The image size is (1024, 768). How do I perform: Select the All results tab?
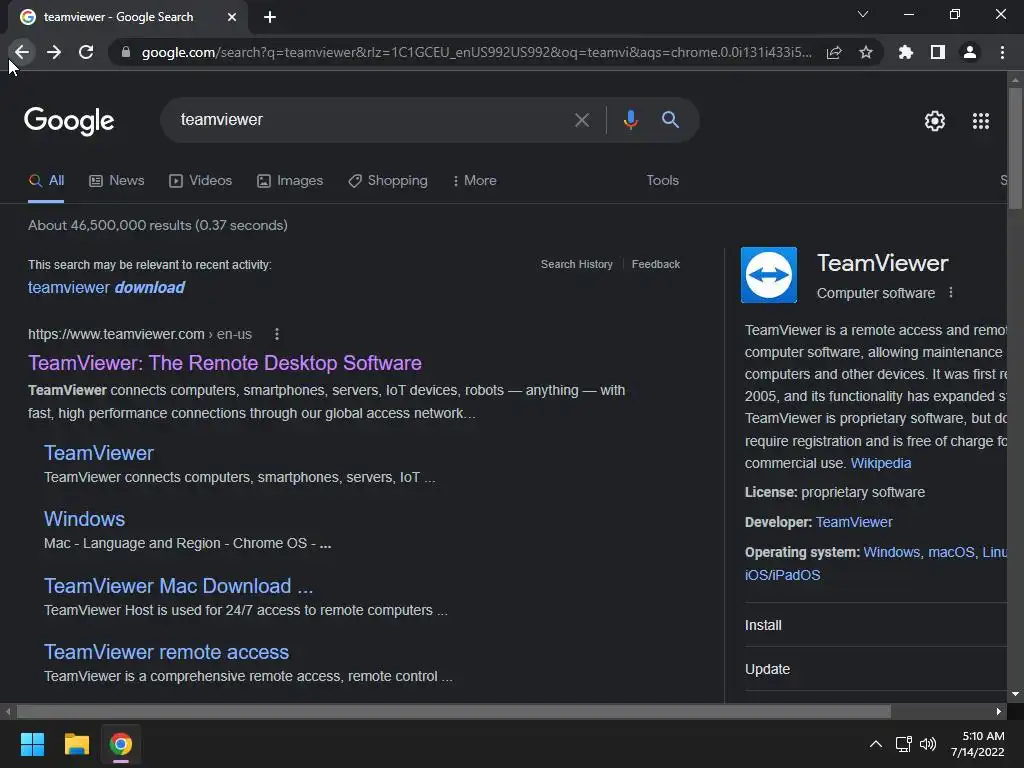(46, 181)
